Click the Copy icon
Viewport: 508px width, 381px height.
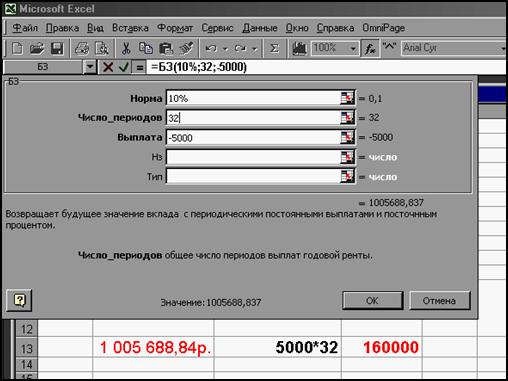click(x=146, y=49)
